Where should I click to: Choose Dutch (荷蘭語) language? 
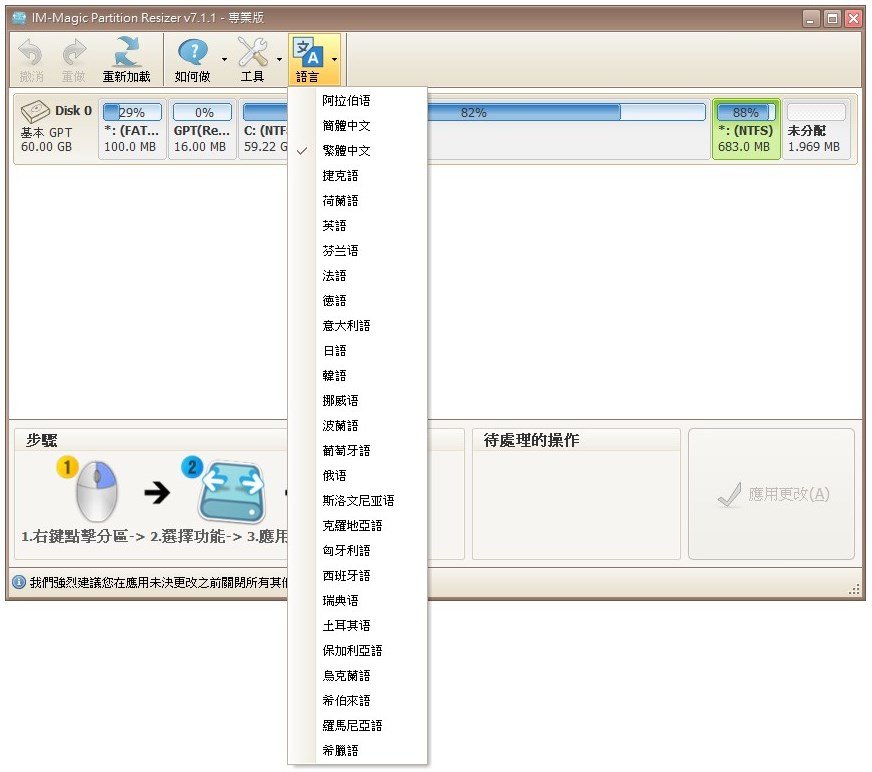(x=358, y=201)
